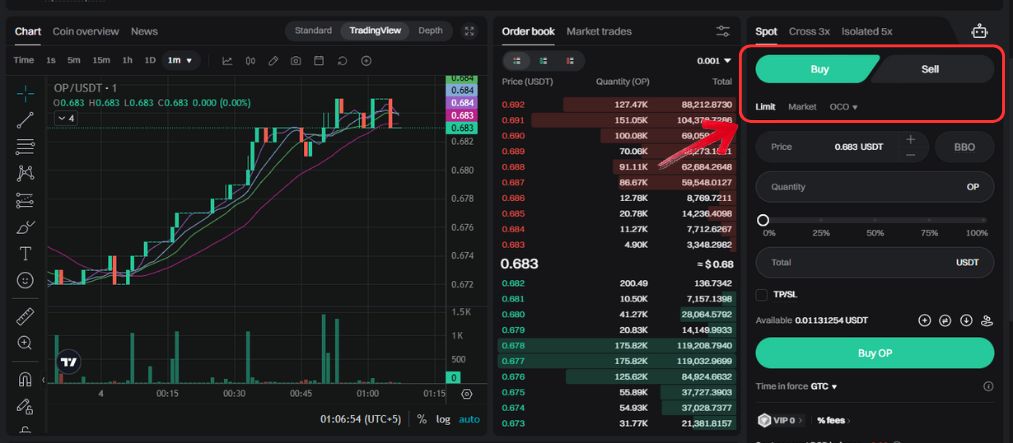Open the 0.001 price precision dropdown
Image resolution: width=1013 pixels, height=443 pixels.
pyautogui.click(x=714, y=61)
